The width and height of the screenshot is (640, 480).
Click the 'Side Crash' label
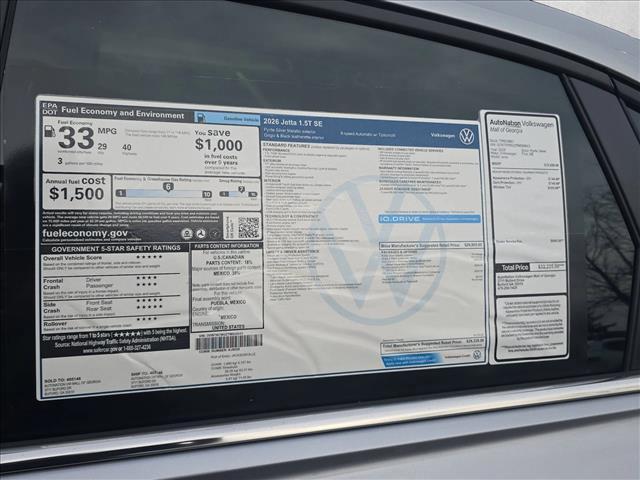point(52,307)
